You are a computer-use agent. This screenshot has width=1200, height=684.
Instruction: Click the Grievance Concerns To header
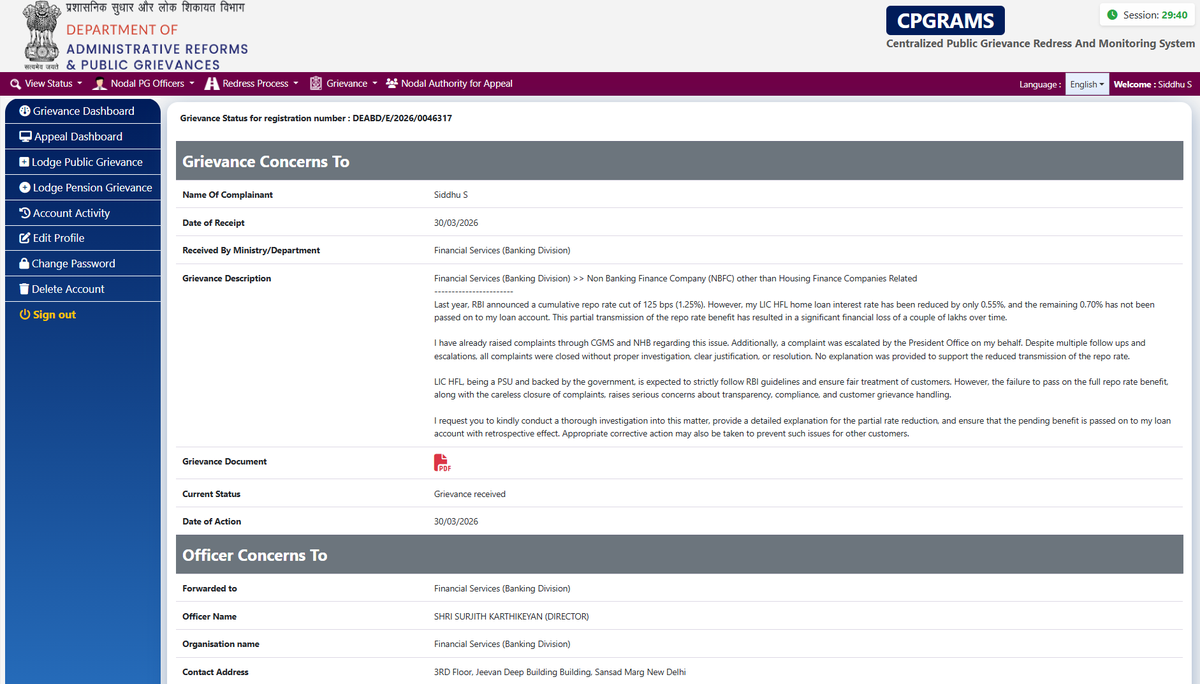click(x=680, y=161)
